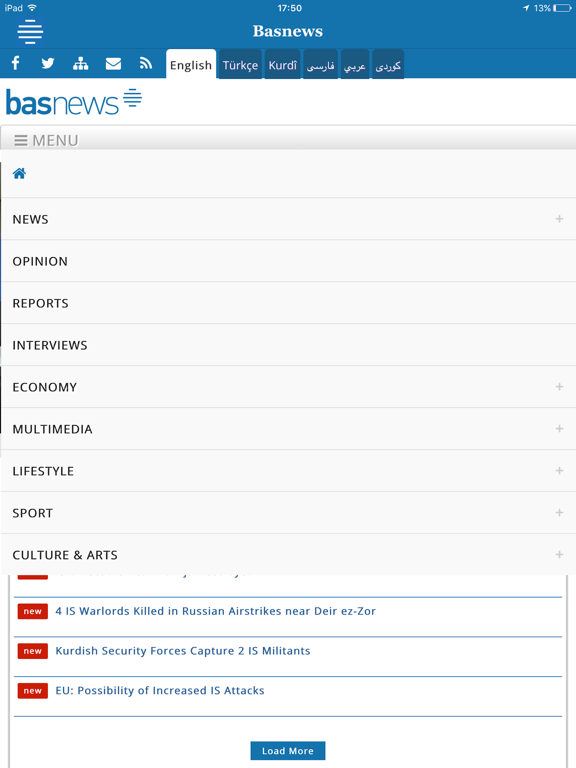Open 'Kurdish Security Forces Capture 2 IS Militants'

(183, 651)
